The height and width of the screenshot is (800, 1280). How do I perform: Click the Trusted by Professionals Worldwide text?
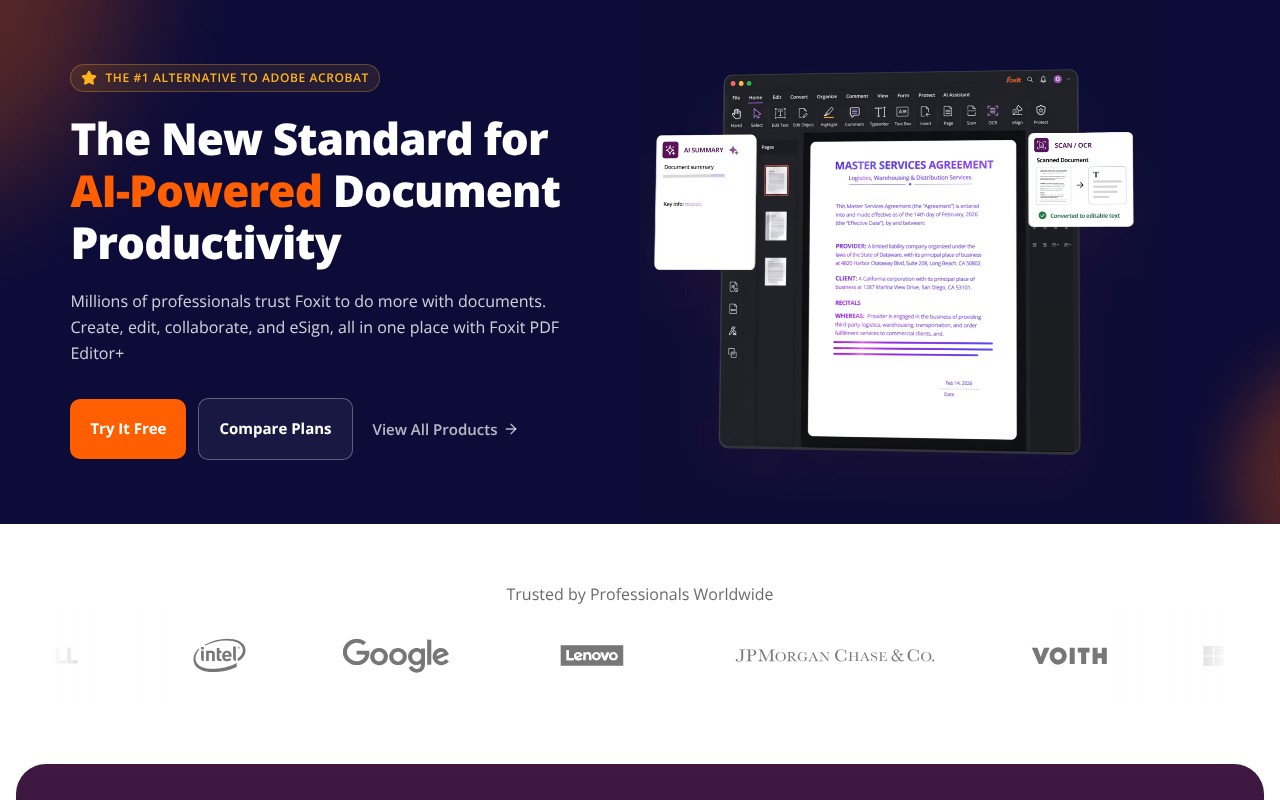point(640,594)
